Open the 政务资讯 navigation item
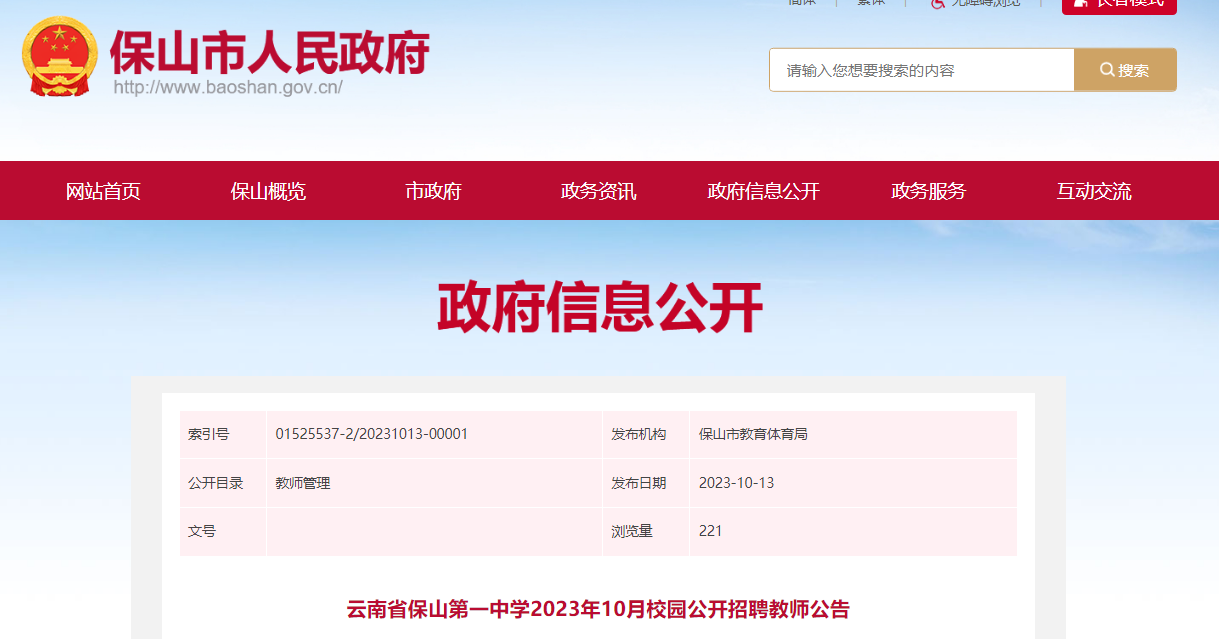The width and height of the screenshot is (1219, 639). (x=598, y=191)
